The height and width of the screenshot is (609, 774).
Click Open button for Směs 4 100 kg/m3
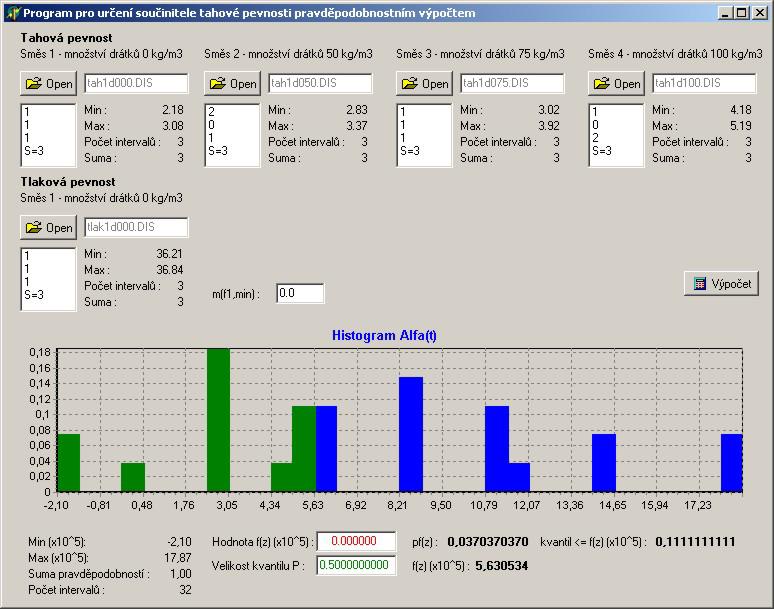[x=617, y=83]
